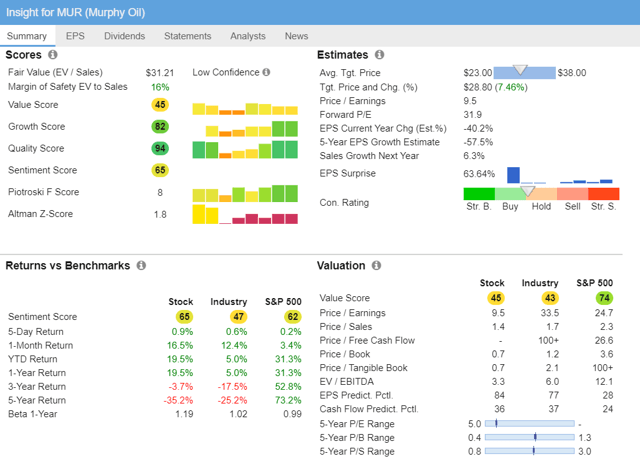Click the Altman Z-Score value 1.8
Viewport: 640px width, 464px height.
[x=160, y=214]
